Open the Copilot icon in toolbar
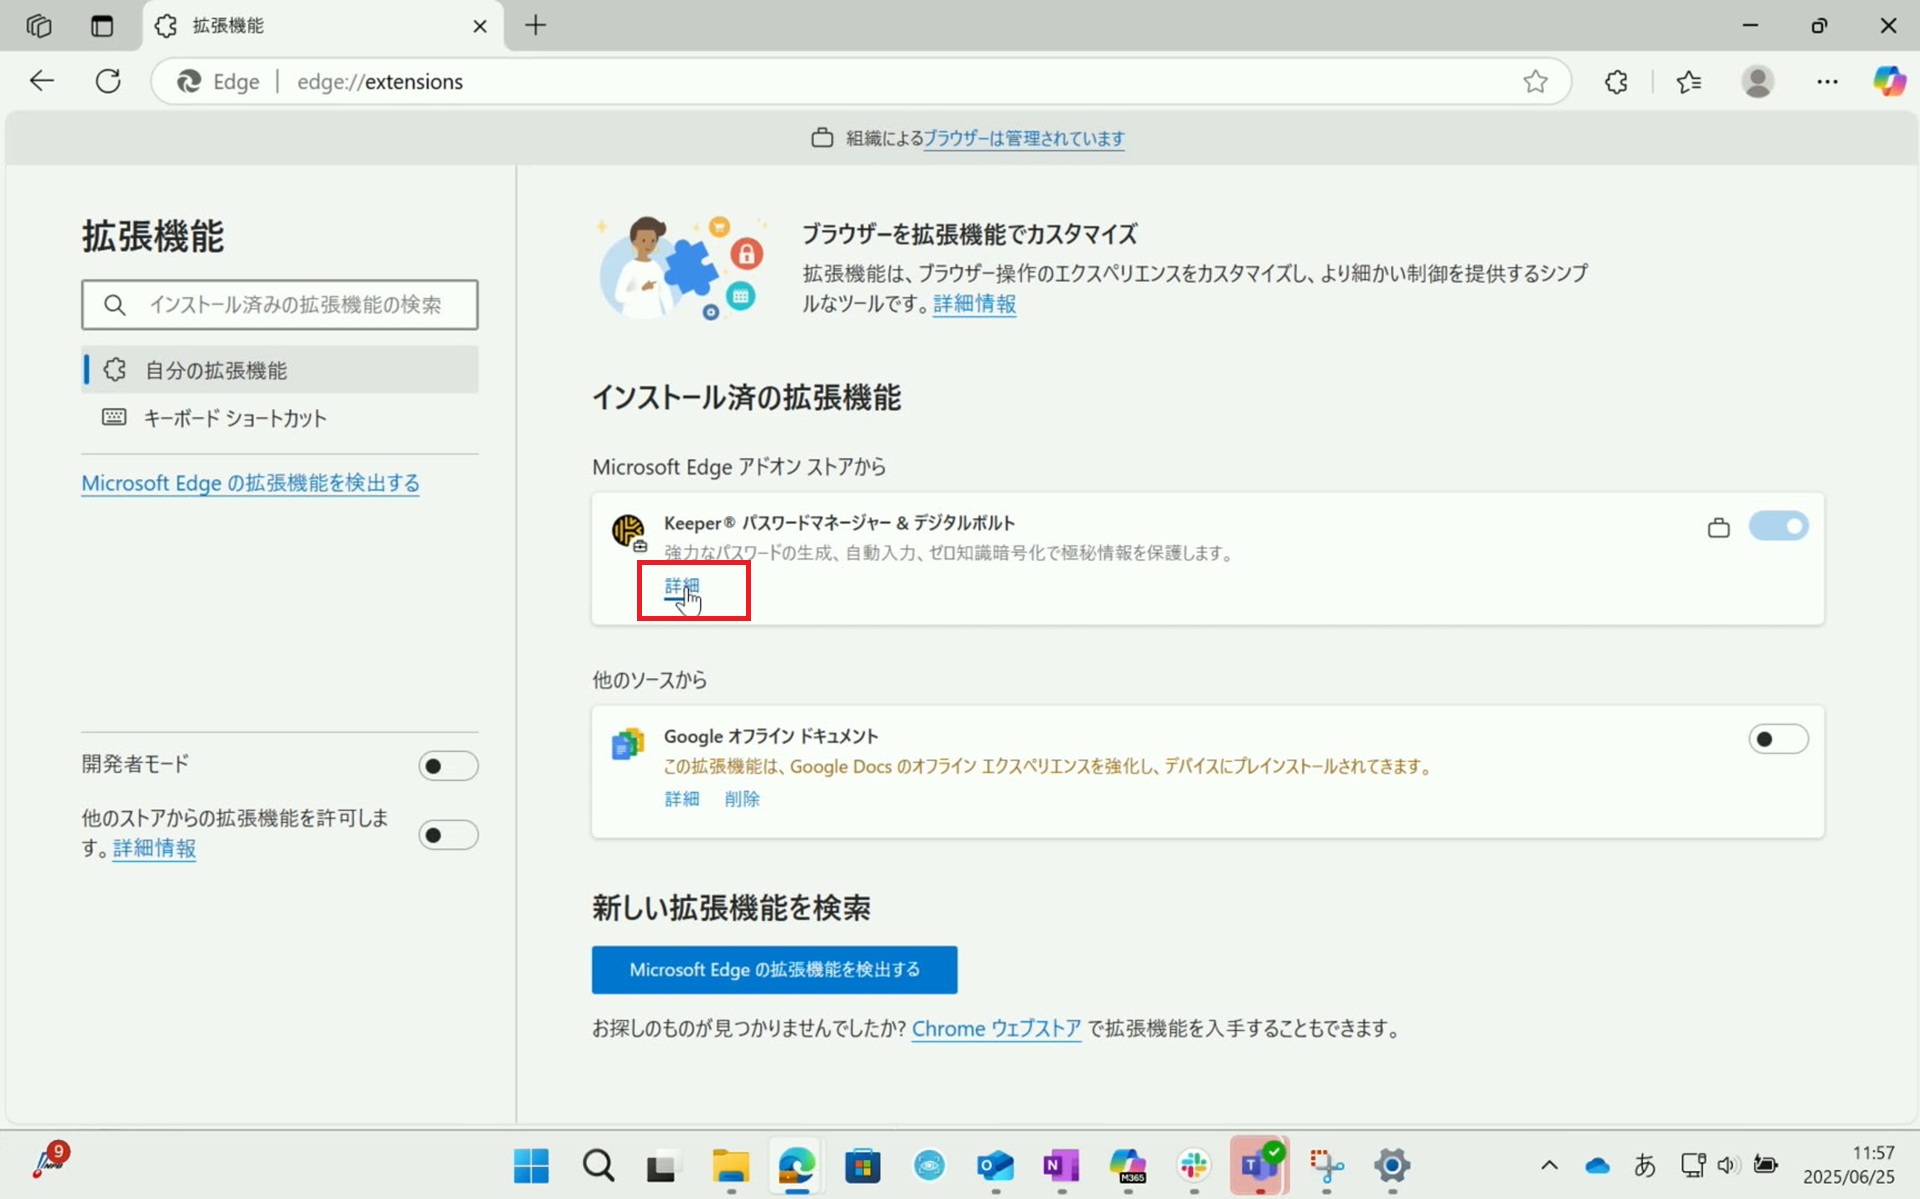The image size is (1920, 1199). (1888, 82)
